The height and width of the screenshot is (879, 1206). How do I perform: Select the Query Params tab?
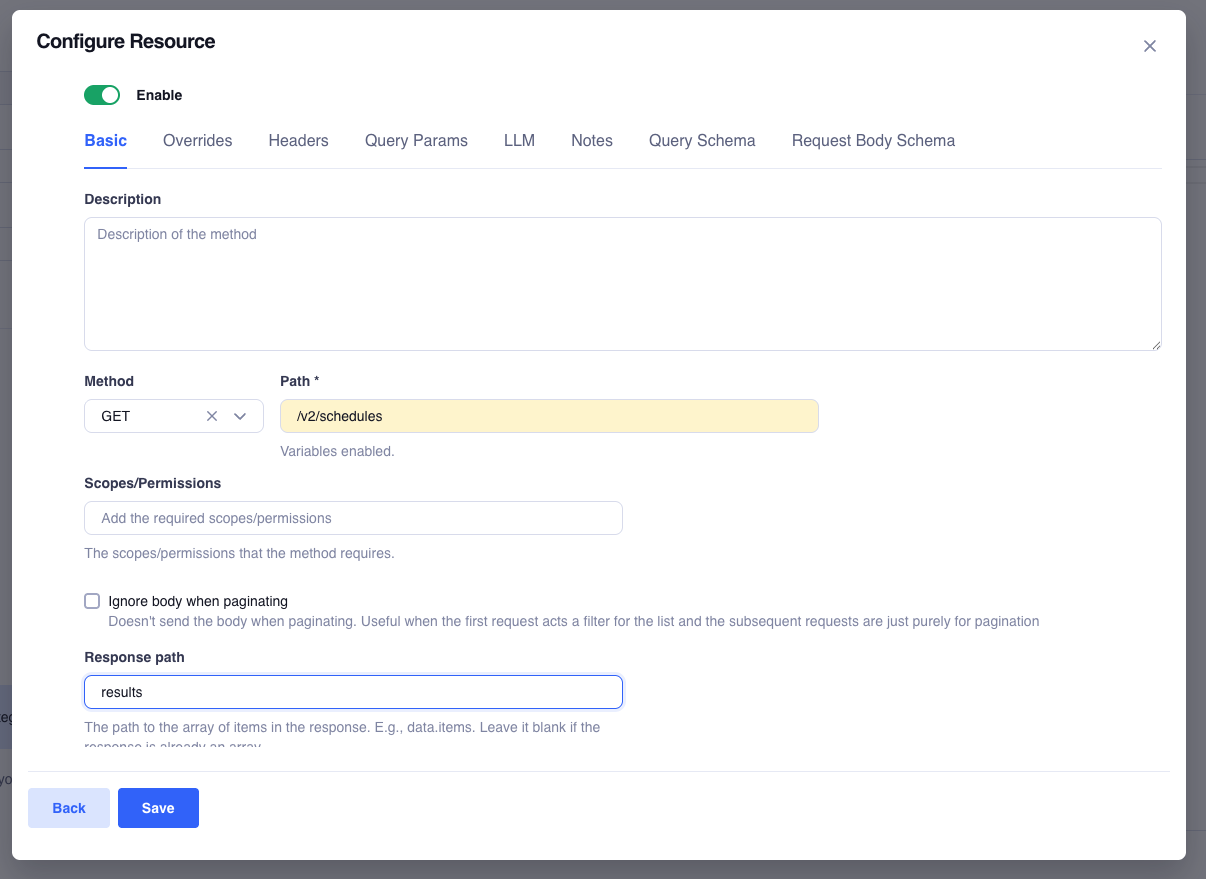tap(416, 141)
